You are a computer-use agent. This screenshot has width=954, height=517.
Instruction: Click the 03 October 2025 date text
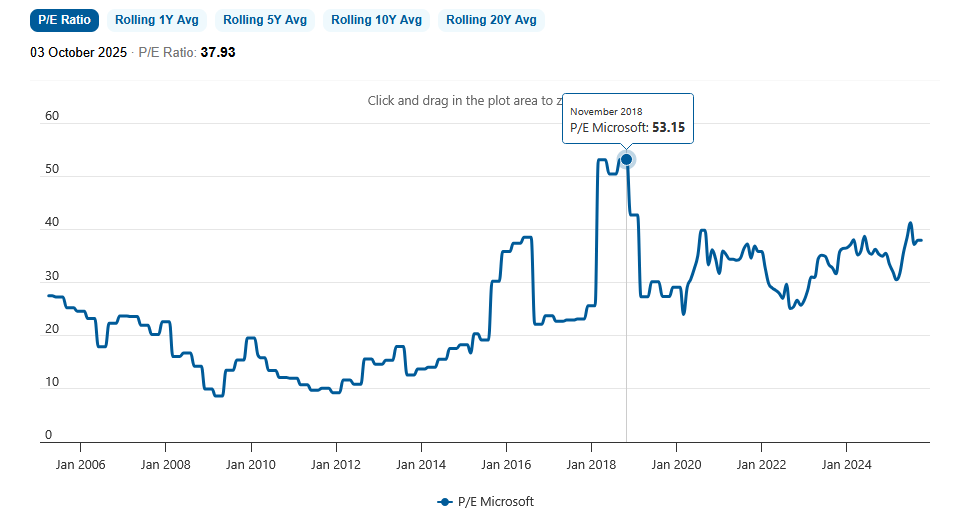79,52
